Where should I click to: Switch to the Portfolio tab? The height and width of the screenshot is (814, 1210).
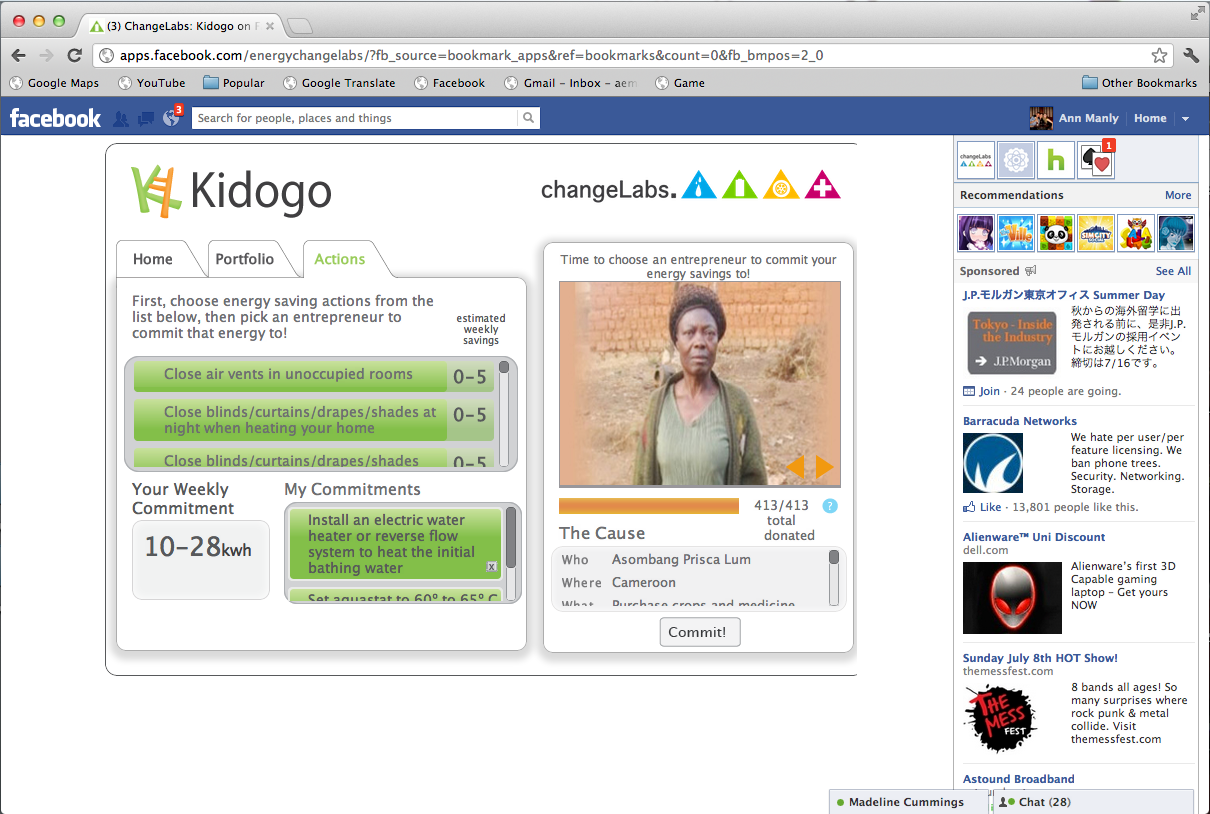click(x=245, y=259)
